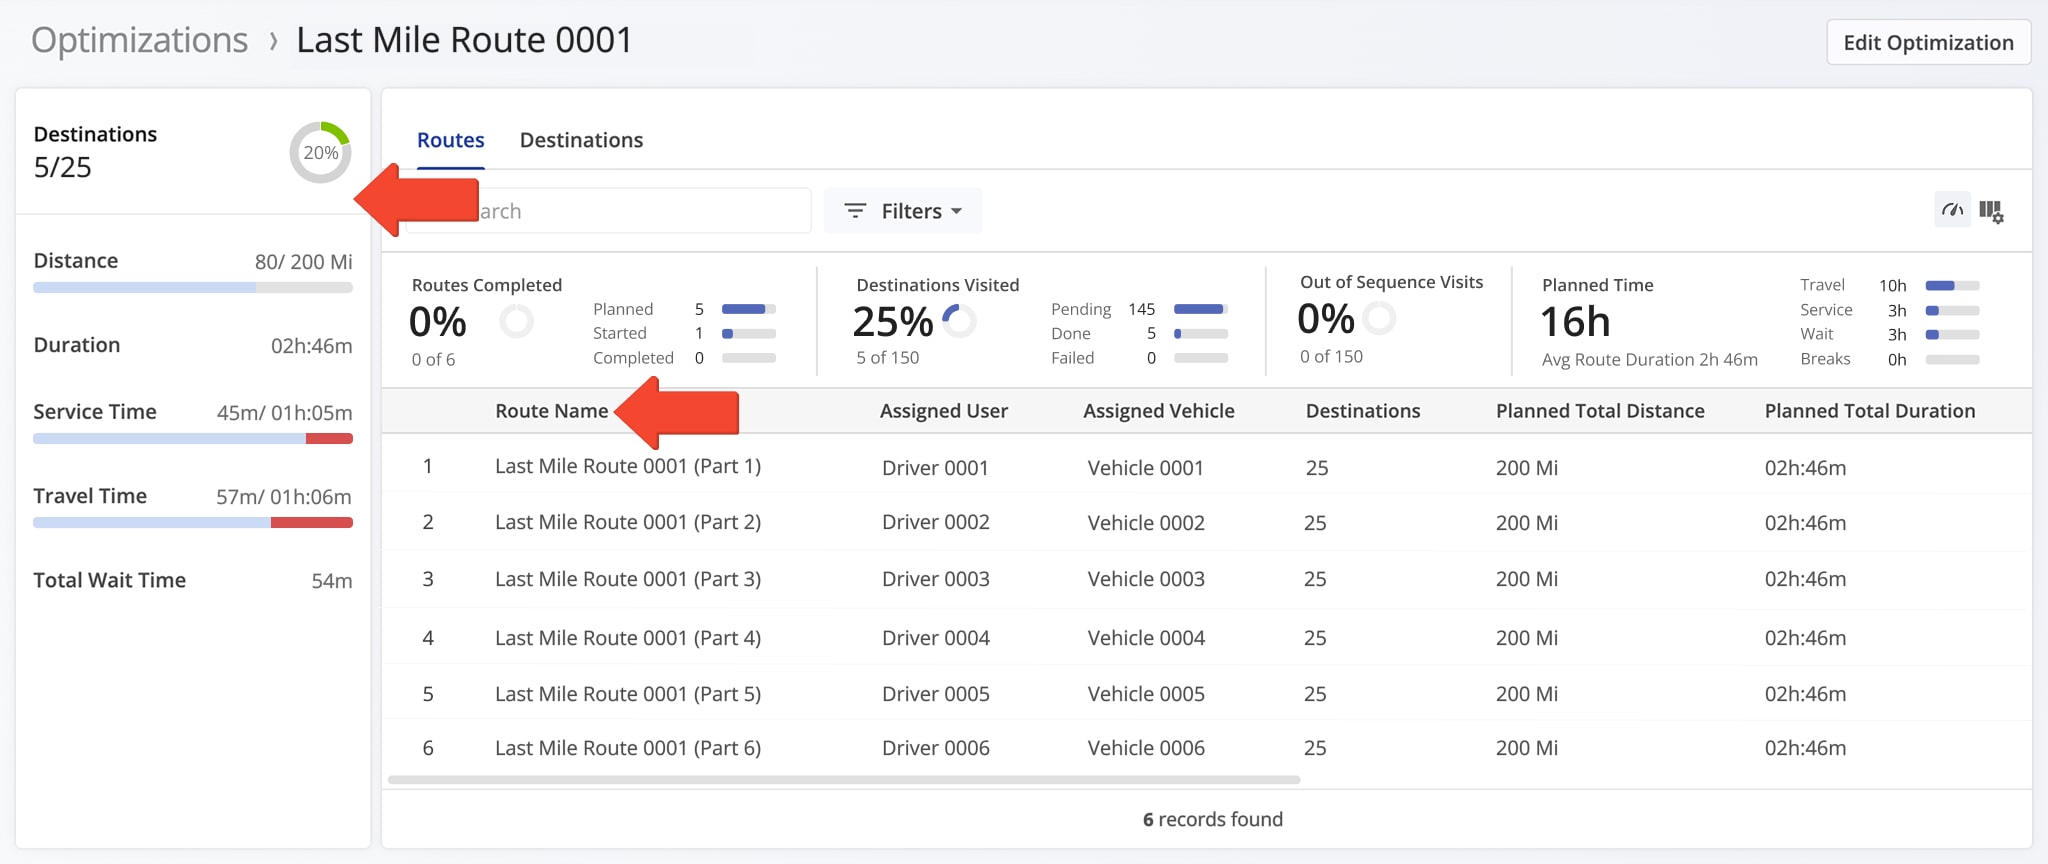
Task: Open Last Mile Route 0001 (Part 2)
Action: pyautogui.click(x=628, y=522)
